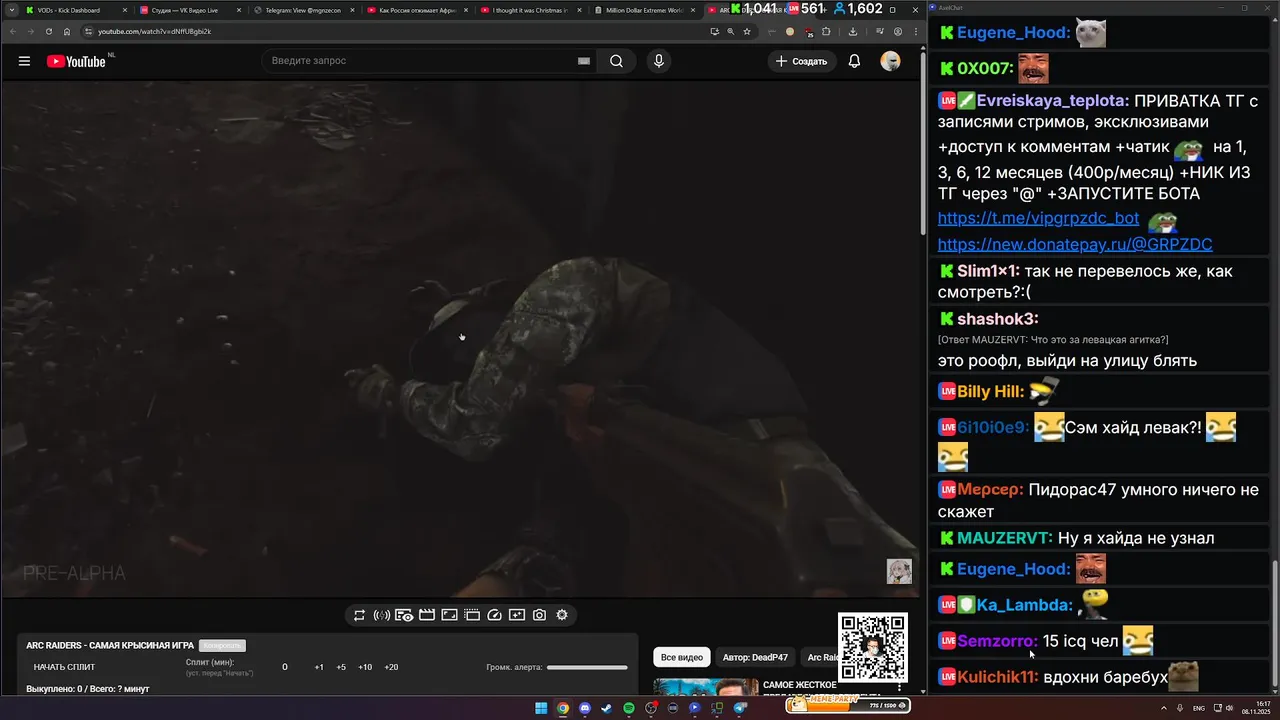This screenshot has width=1280, height=720.
Task: Go back with the browser back arrow
Action: (x=12, y=31)
